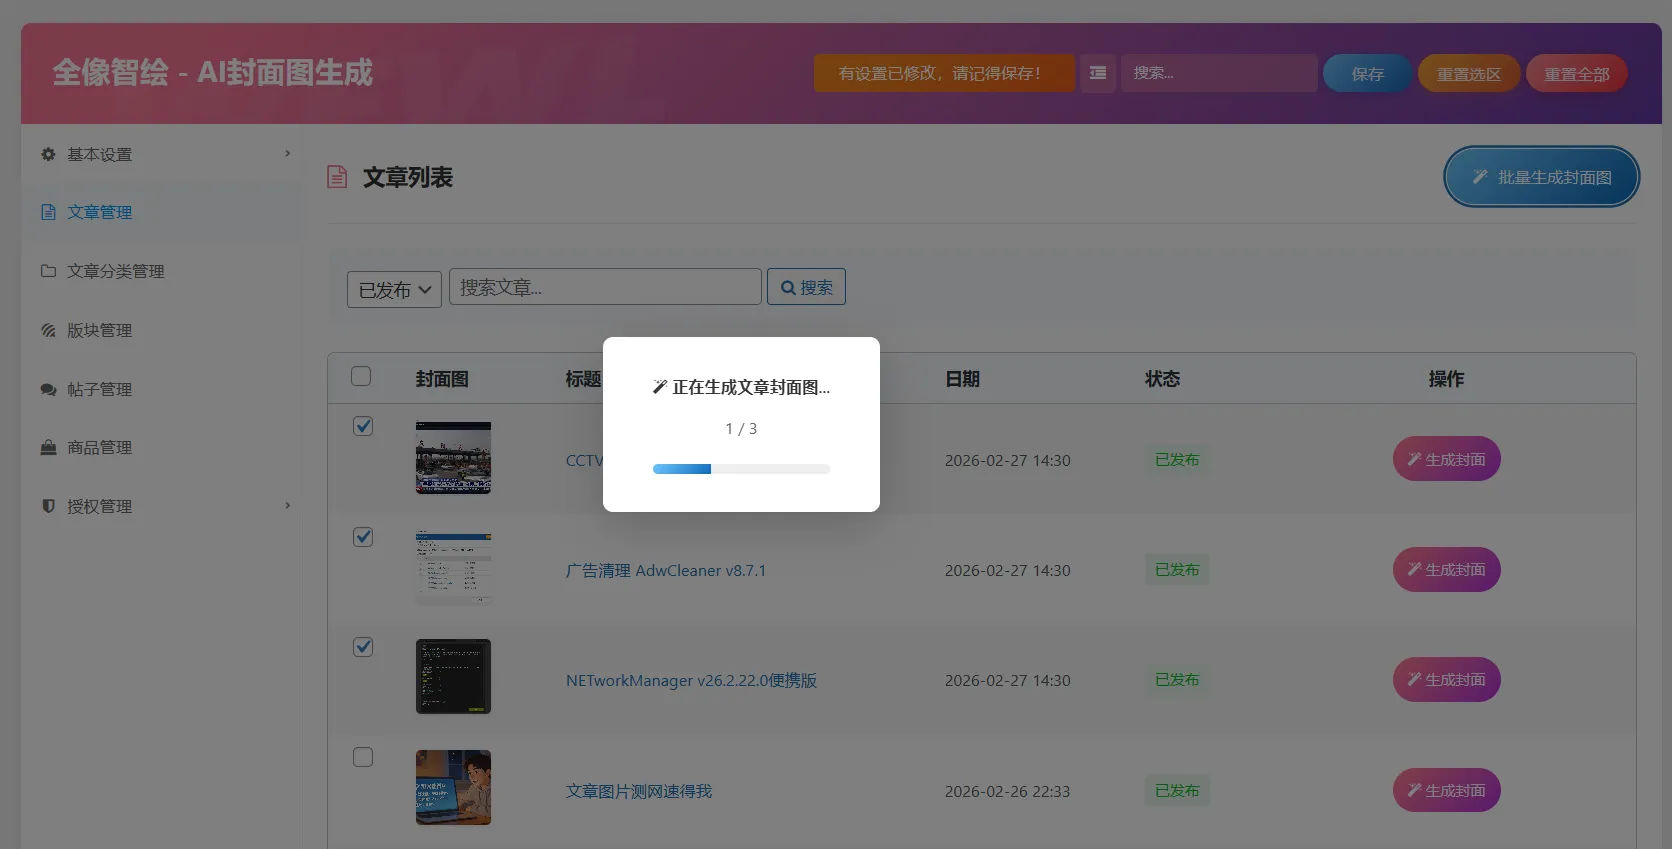Click wand icon in the progress dialog
The width and height of the screenshot is (1672, 849).
pos(659,387)
